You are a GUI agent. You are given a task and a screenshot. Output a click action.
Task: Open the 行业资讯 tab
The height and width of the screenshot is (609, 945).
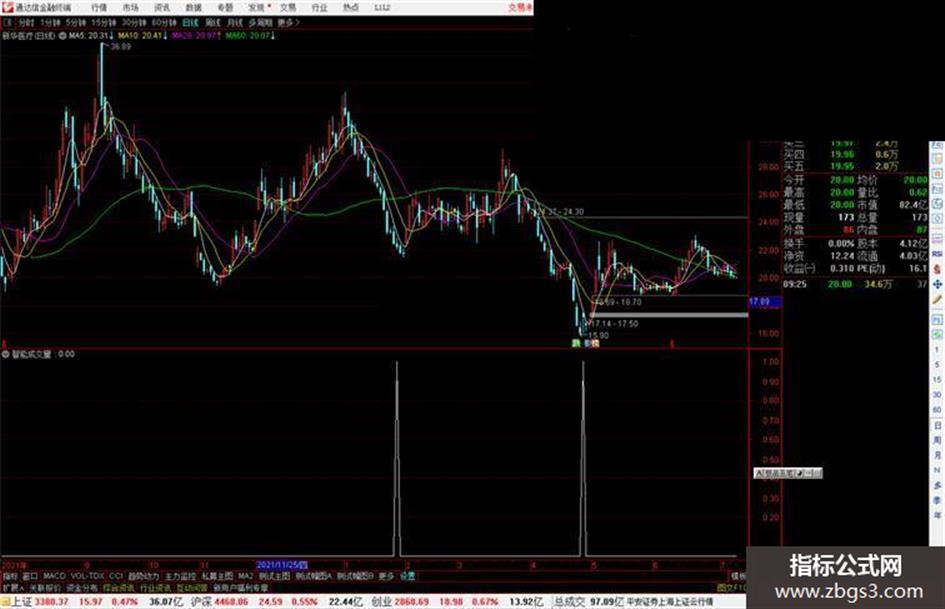pos(155,587)
